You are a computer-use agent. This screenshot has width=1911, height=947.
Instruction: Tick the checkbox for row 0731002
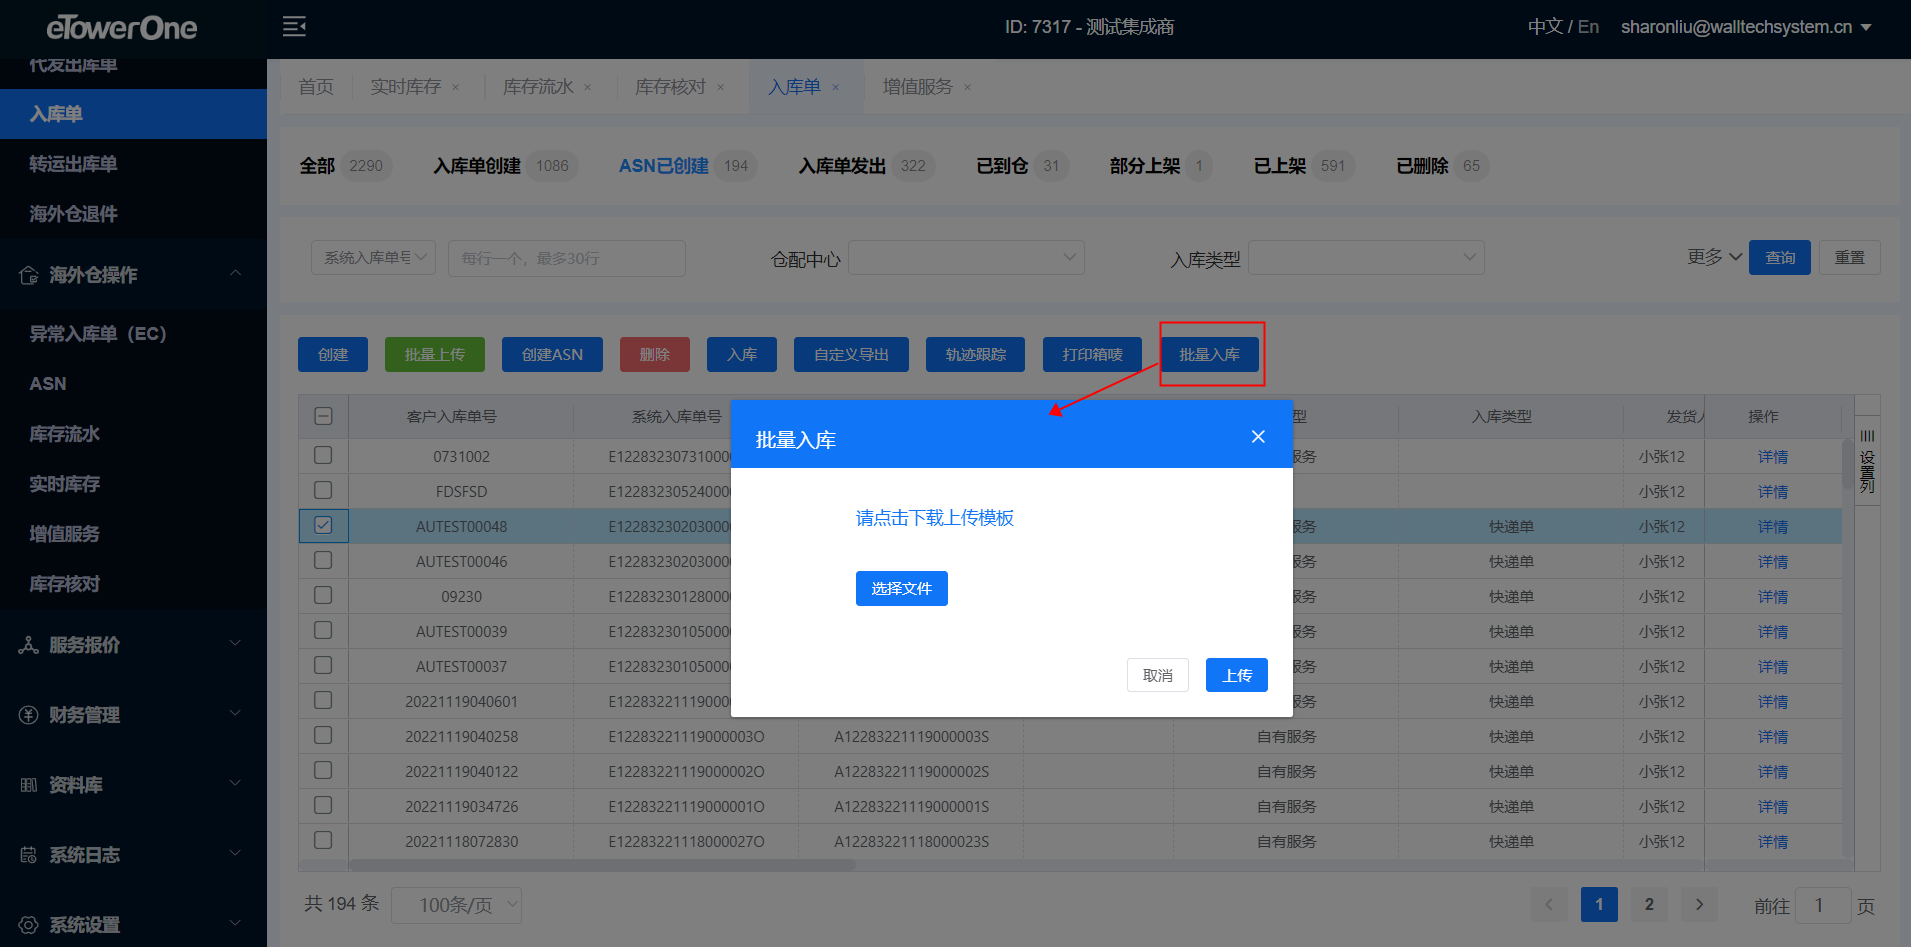[323, 455]
